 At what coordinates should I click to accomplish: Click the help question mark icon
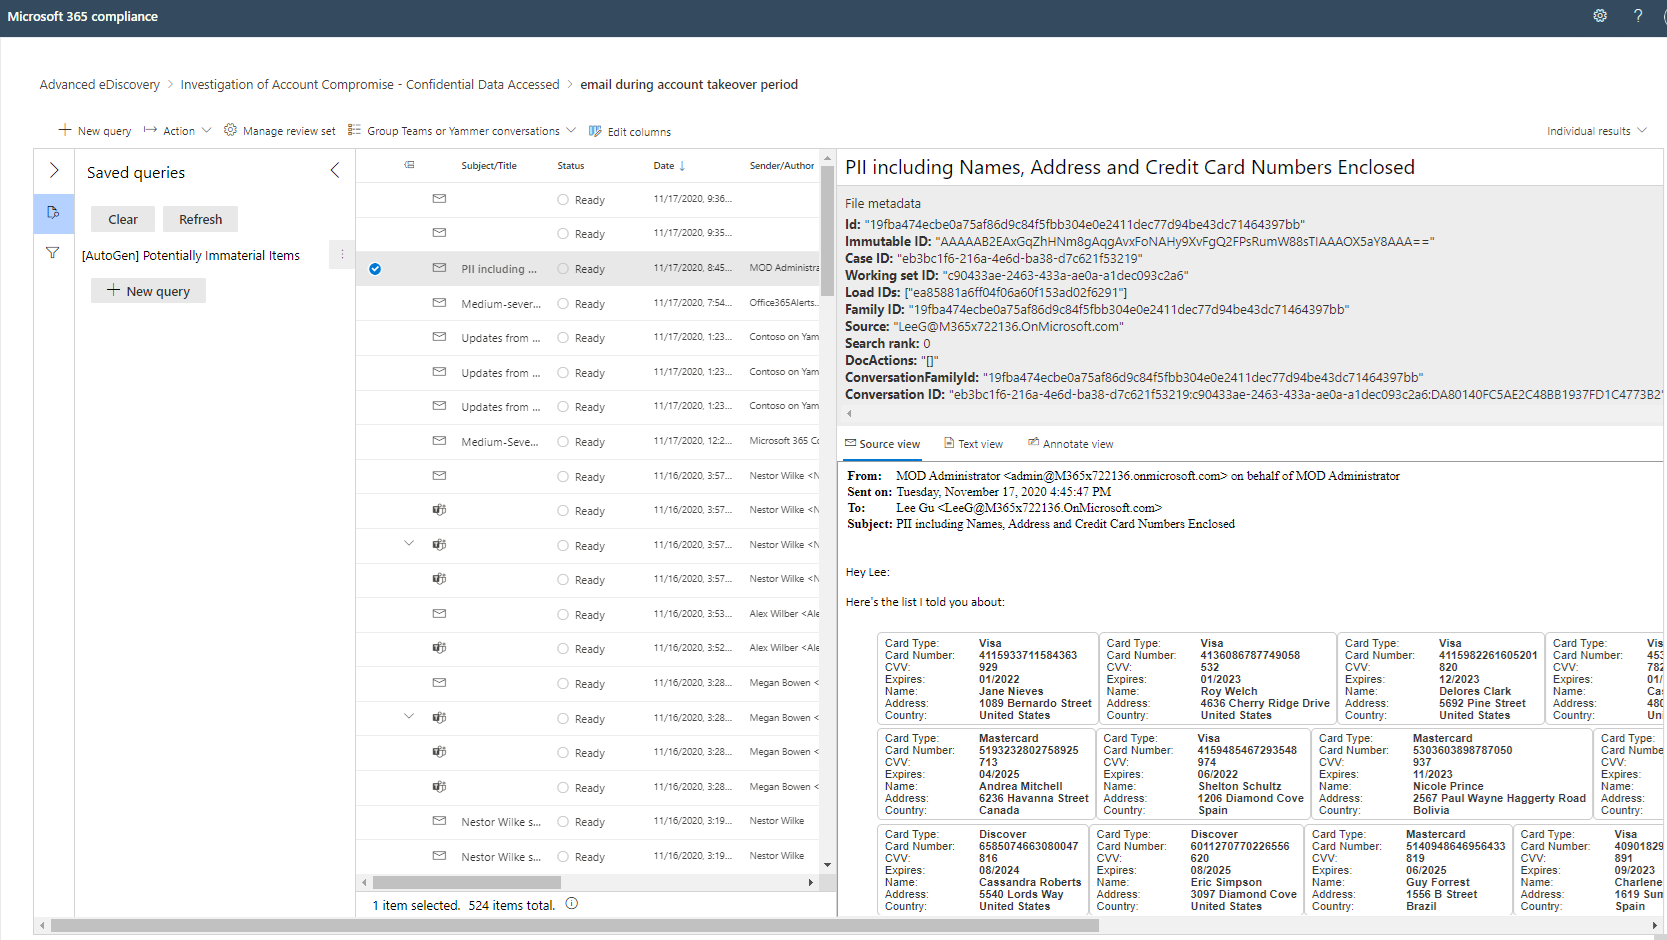pyautogui.click(x=1638, y=16)
